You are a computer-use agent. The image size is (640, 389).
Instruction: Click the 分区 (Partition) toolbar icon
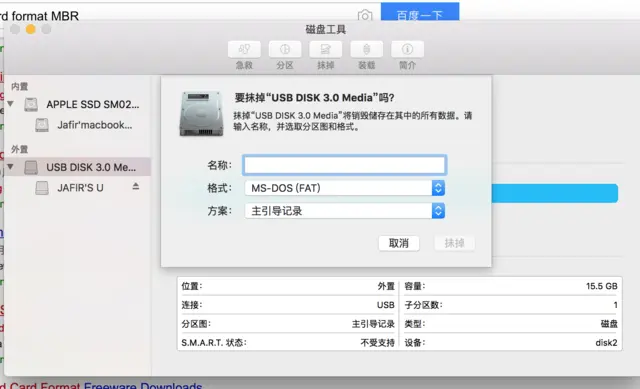click(x=285, y=49)
